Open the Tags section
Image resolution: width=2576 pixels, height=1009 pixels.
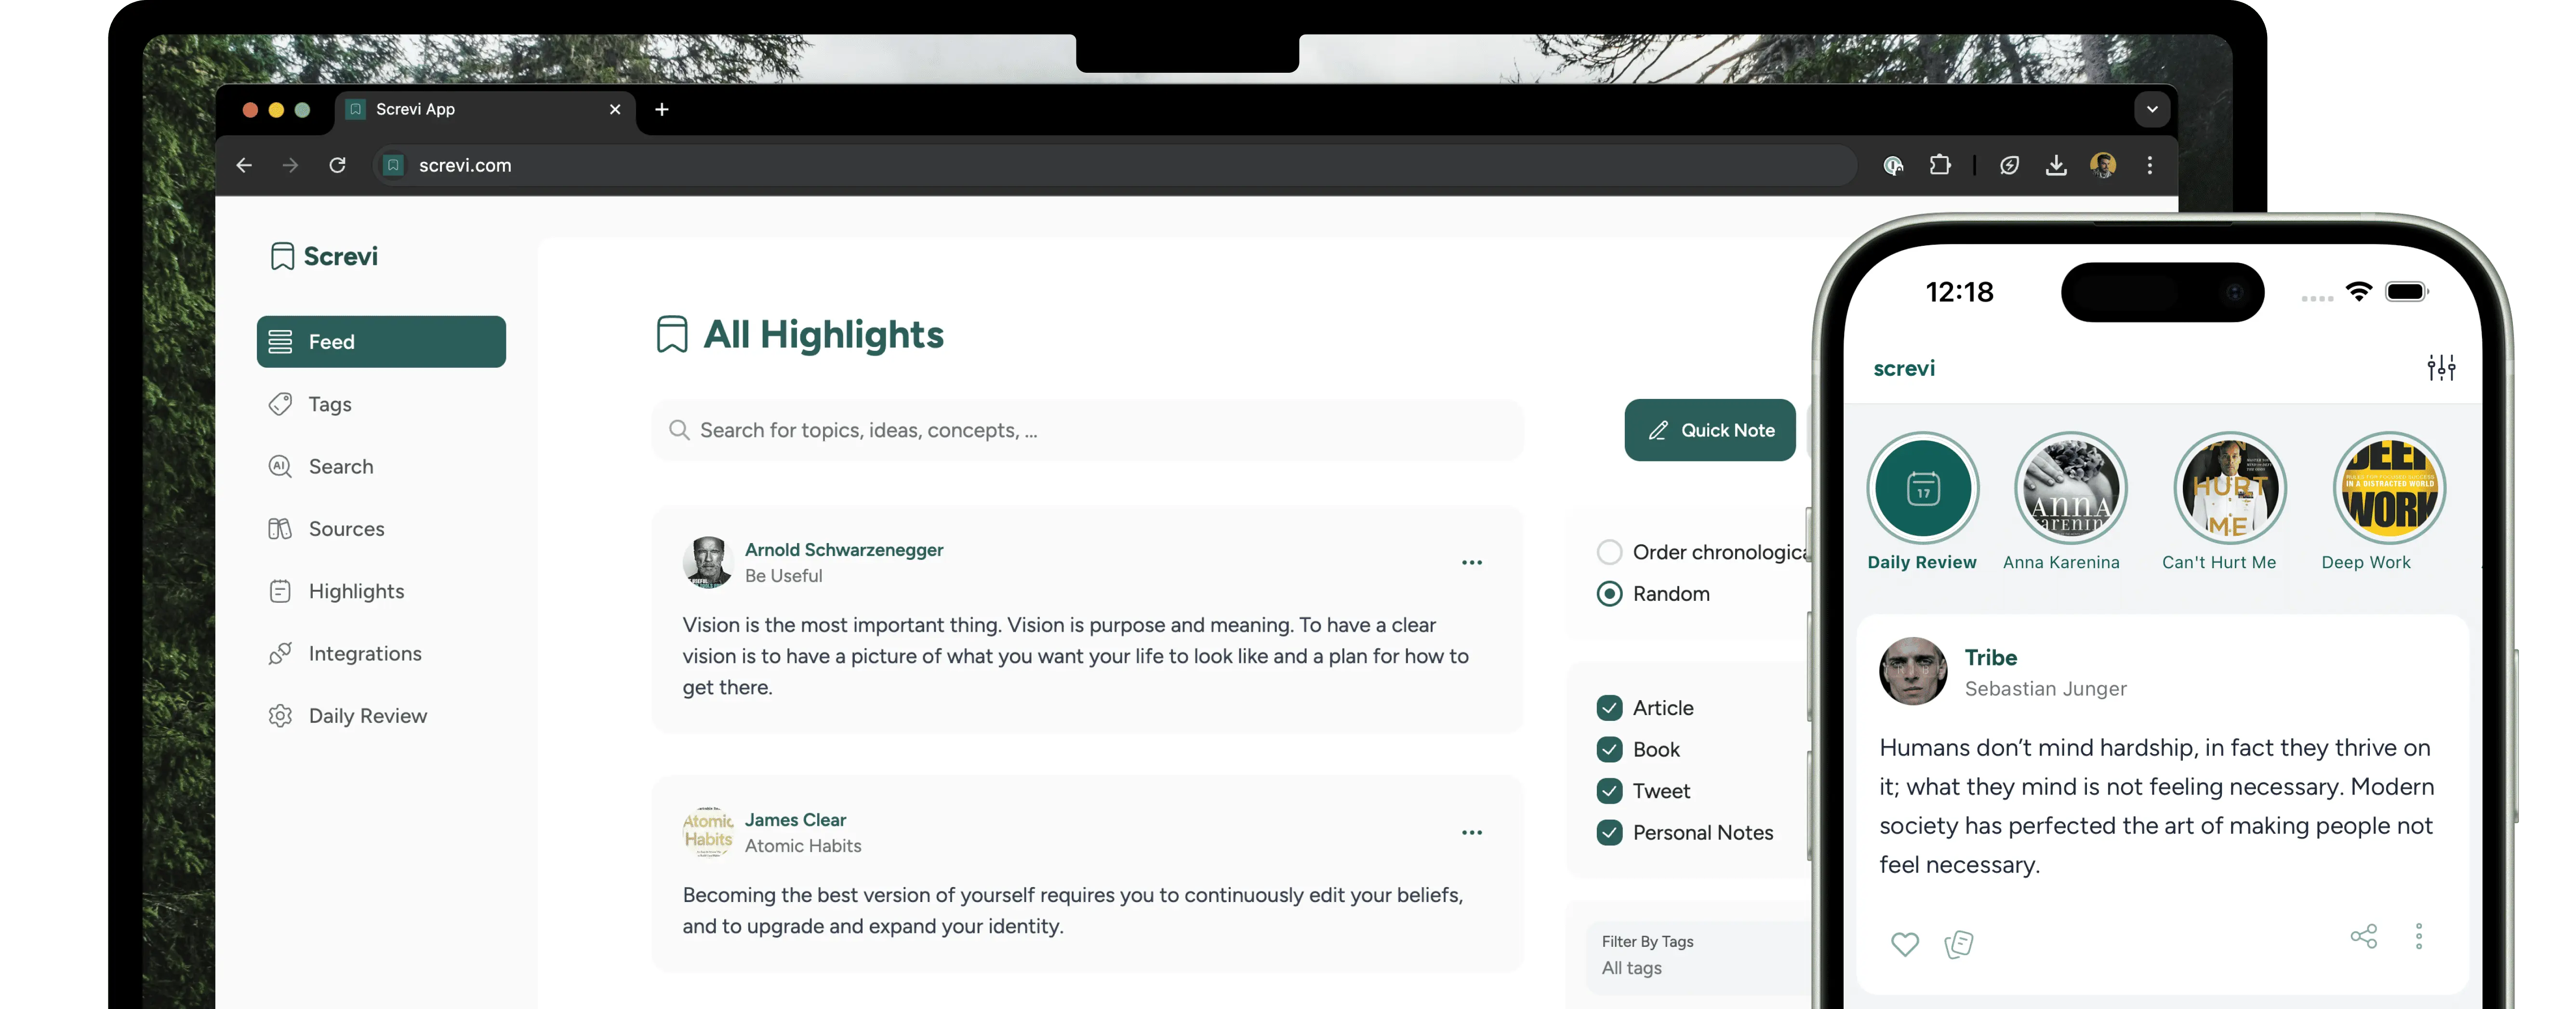tap(330, 403)
